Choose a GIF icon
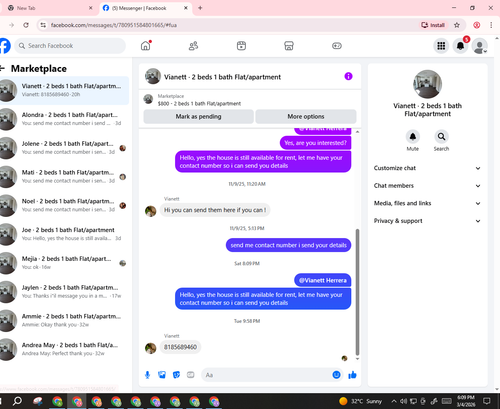This screenshot has width=500, height=409. 191,375
